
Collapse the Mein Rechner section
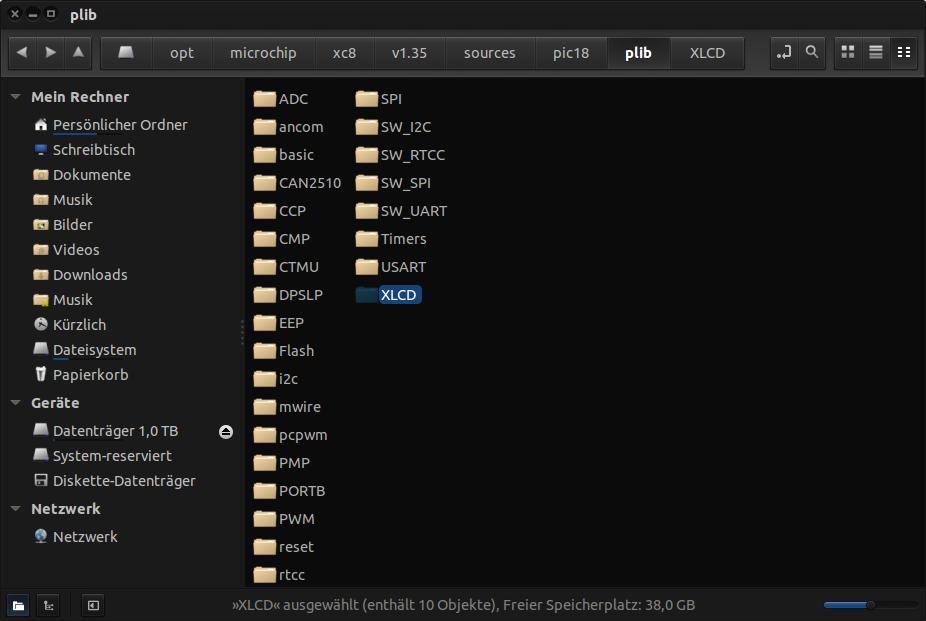(x=16, y=97)
